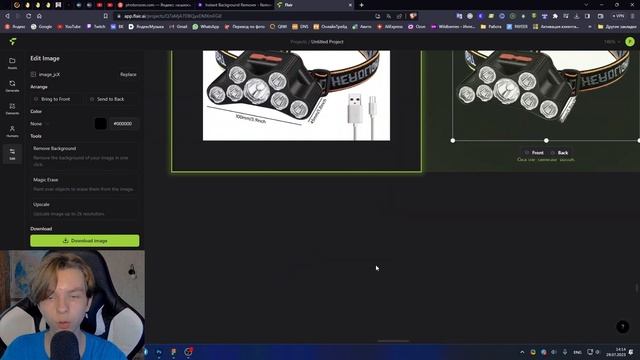Select the Upscale tool
Screen dimensions: 640x360
(x=84, y=209)
